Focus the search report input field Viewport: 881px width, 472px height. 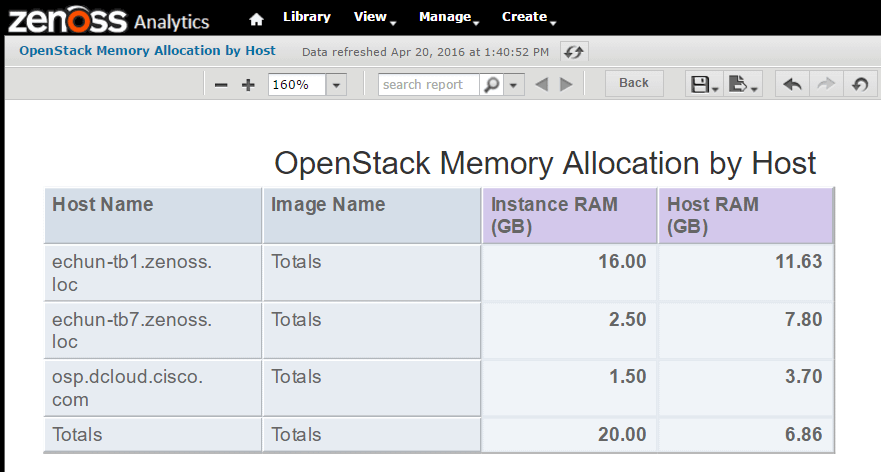[x=429, y=85]
